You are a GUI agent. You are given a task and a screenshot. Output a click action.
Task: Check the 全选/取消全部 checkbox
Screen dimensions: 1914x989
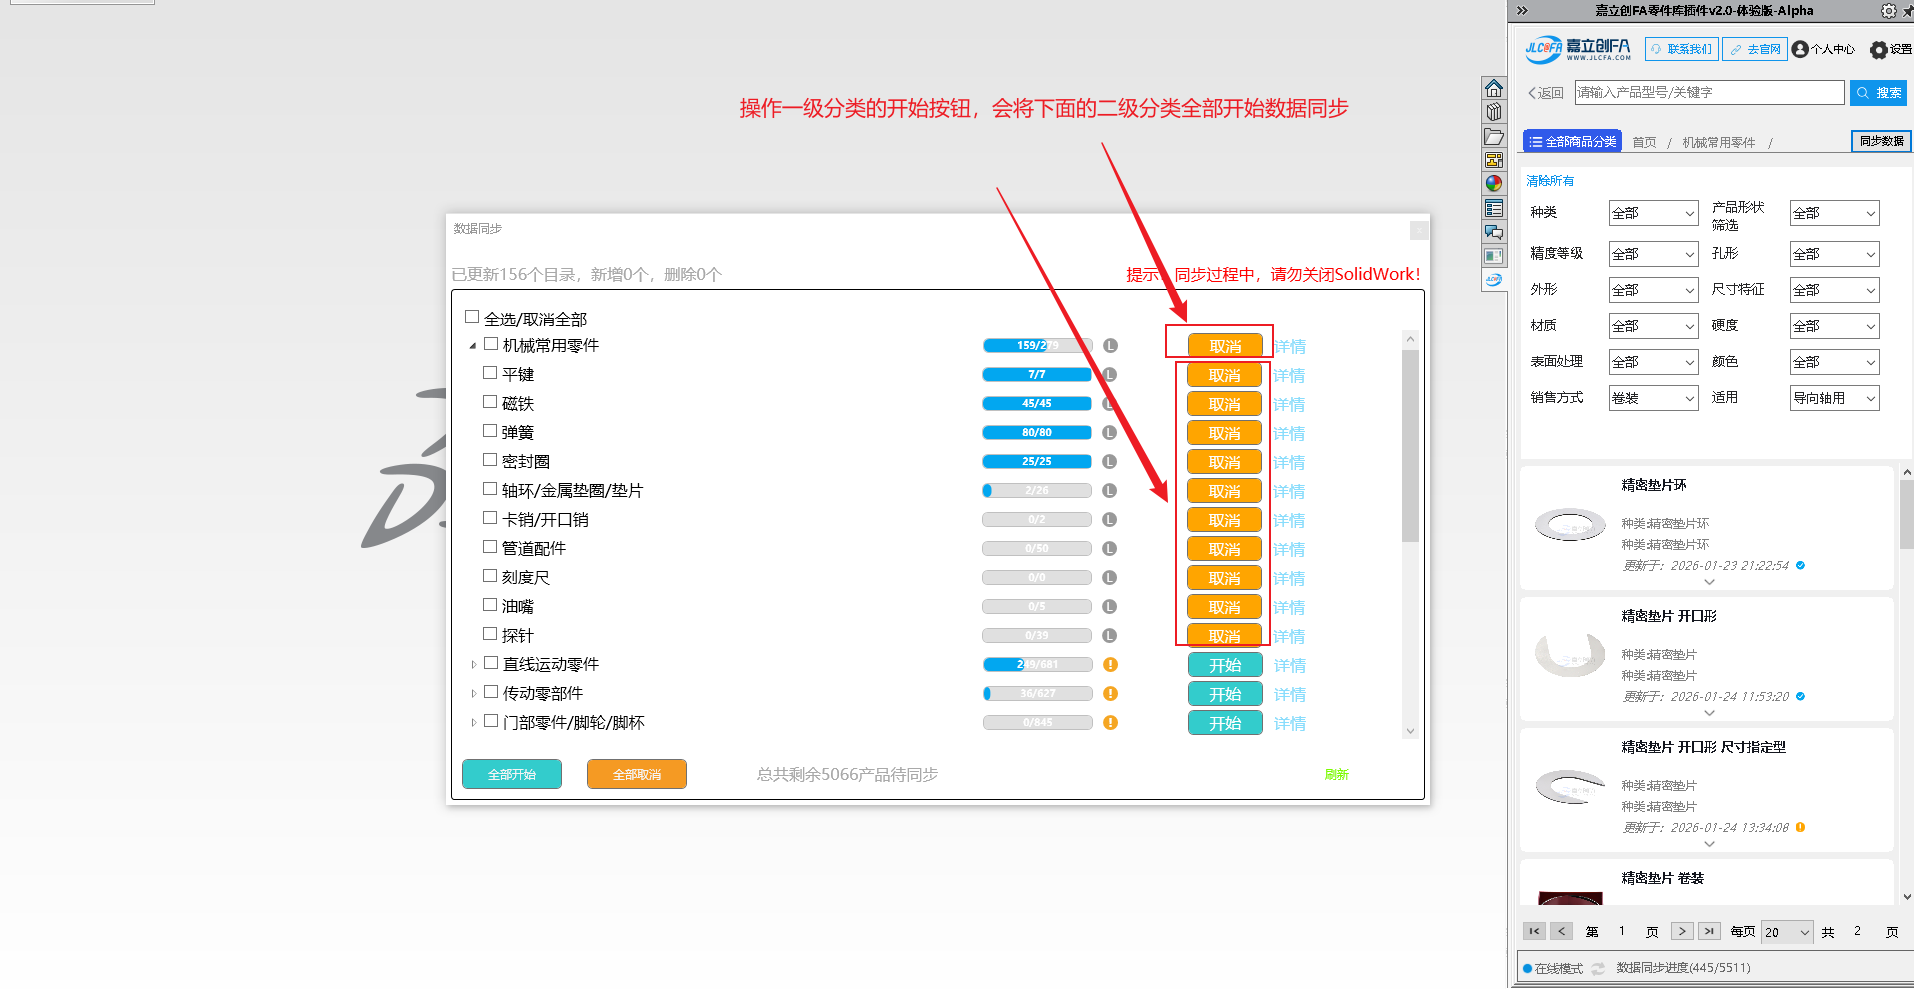(x=472, y=317)
